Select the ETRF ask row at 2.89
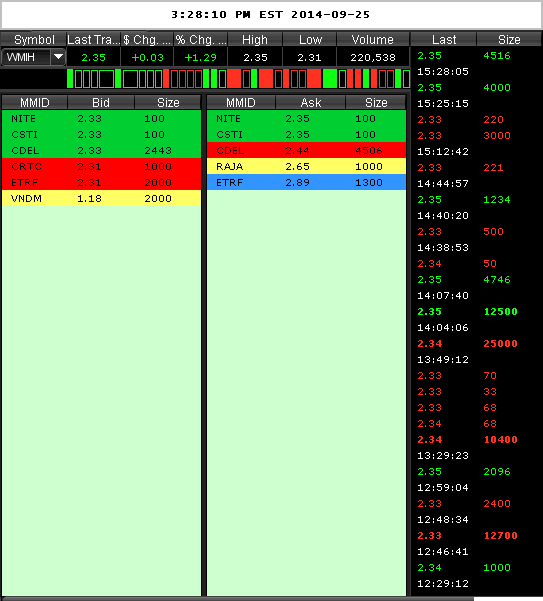The image size is (543, 601). point(307,182)
